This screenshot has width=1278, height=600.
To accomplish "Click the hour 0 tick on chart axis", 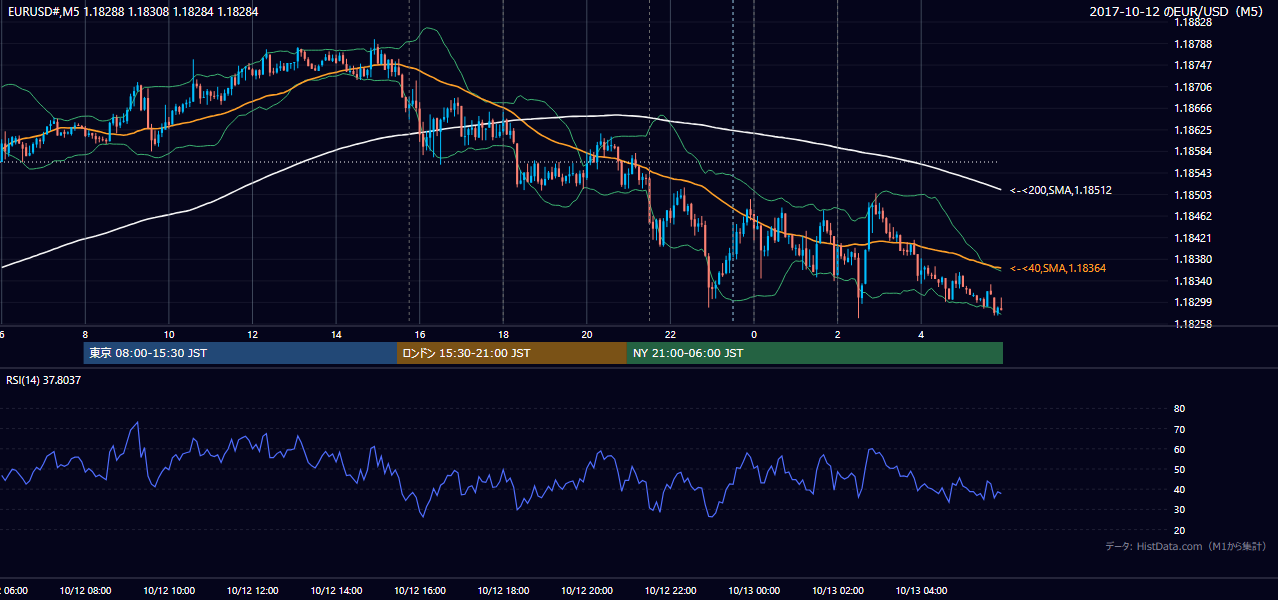I will pos(754,334).
